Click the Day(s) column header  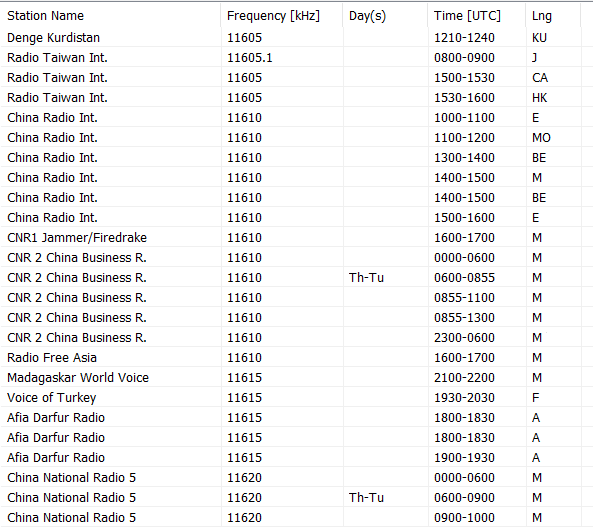tap(385, 16)
